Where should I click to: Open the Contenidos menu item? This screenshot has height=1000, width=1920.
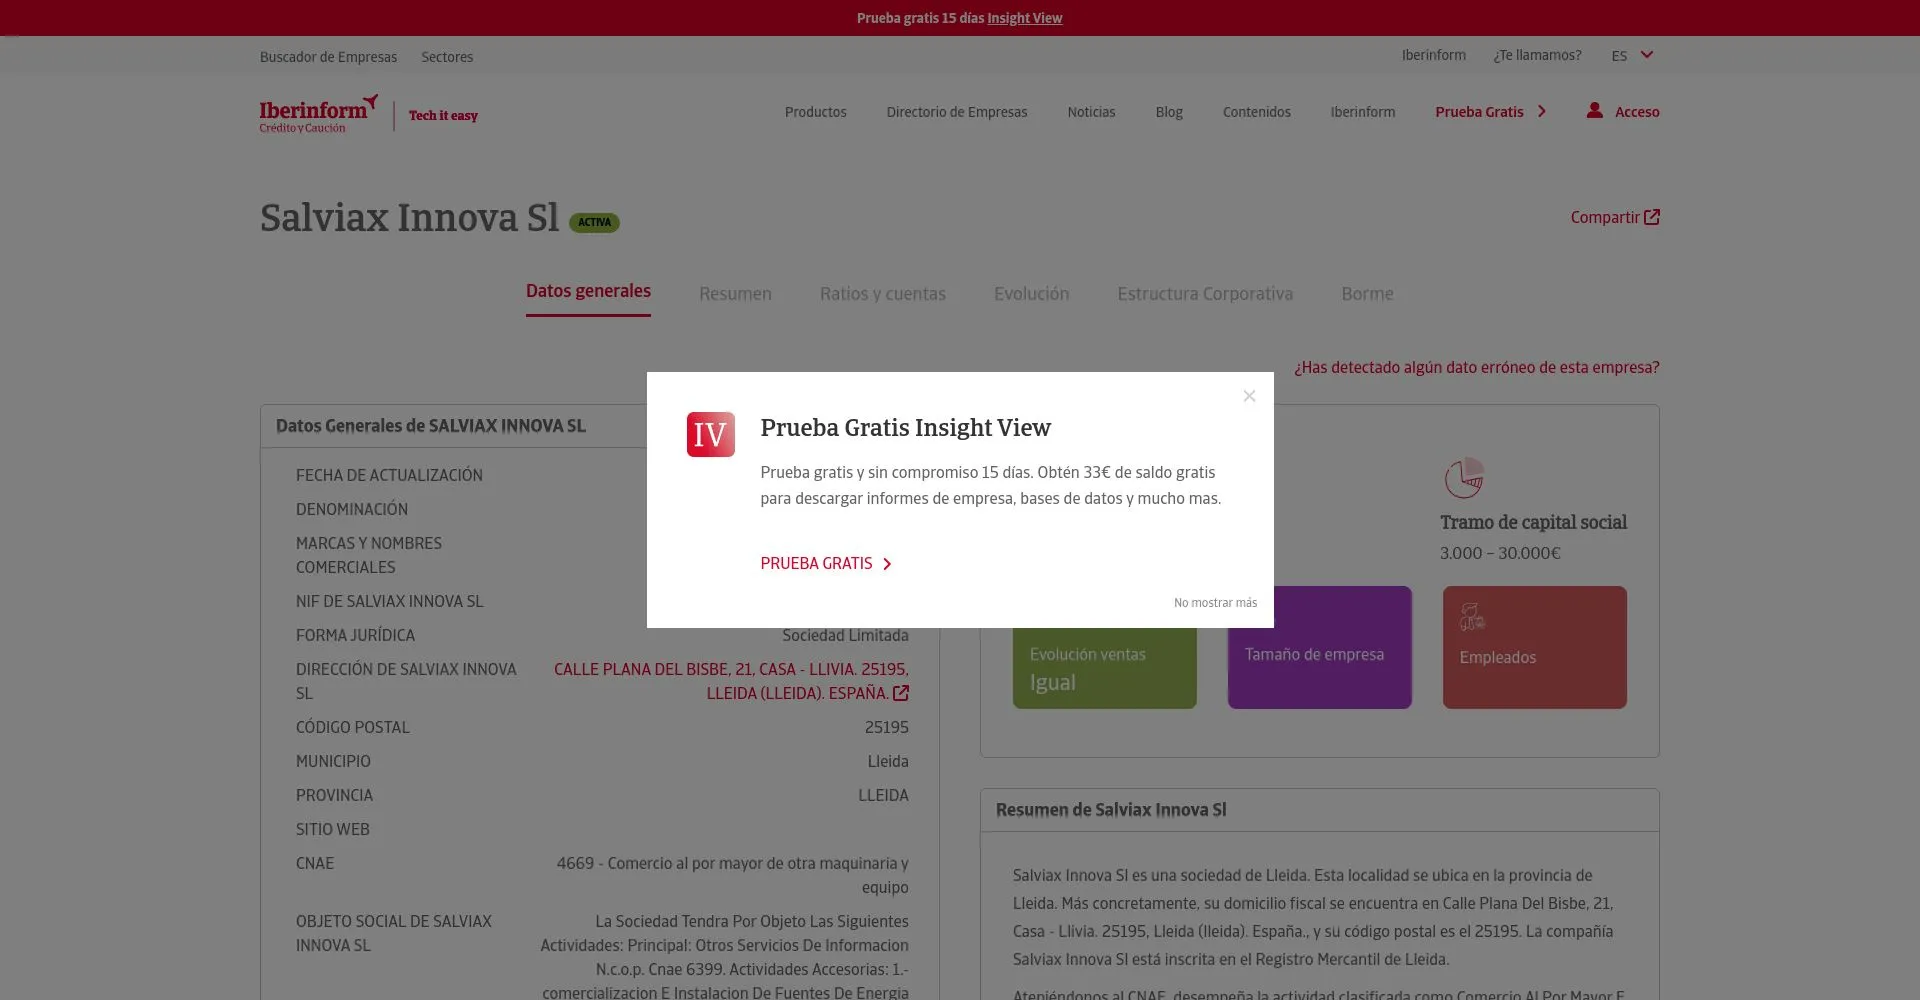1256,112
